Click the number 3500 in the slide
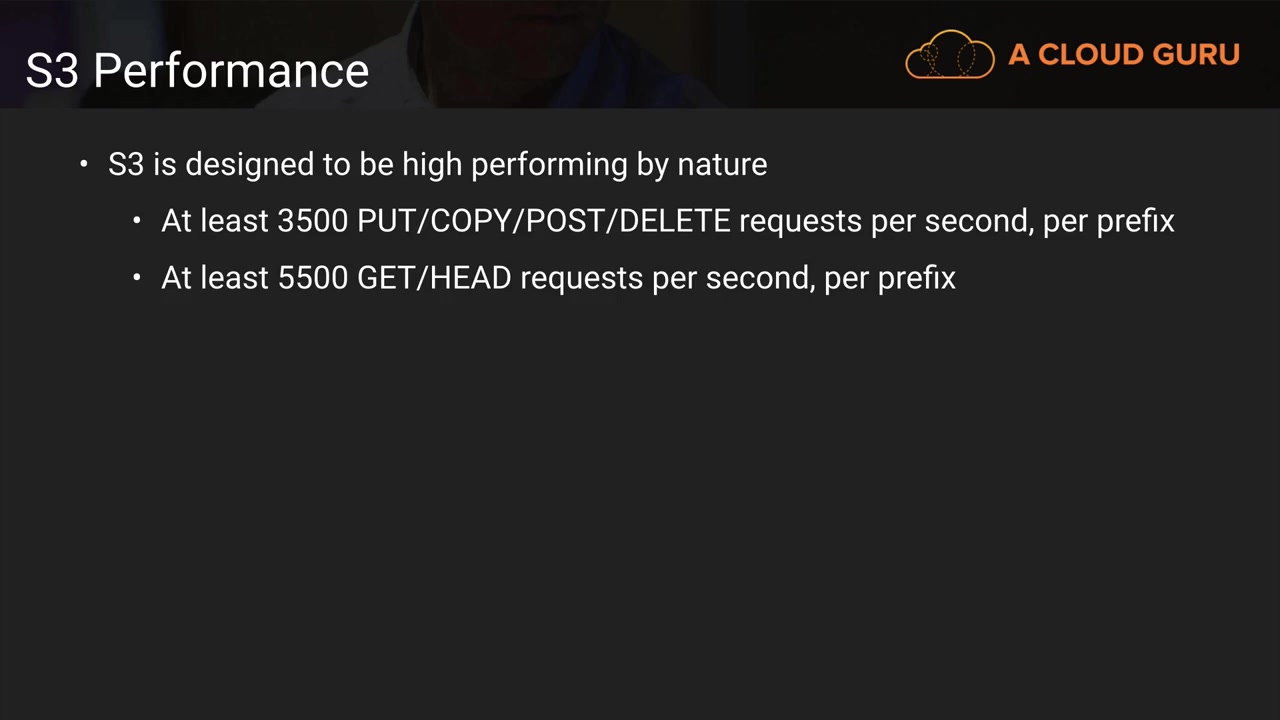Viewport: 1280px width, 720px height. pos(312,221)
